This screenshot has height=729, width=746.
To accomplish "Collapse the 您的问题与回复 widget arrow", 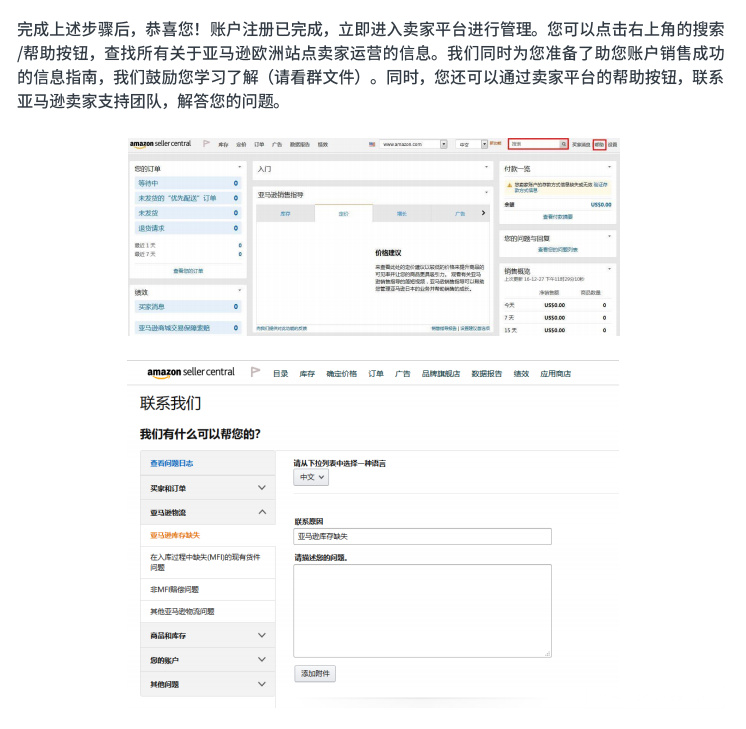I will [x=609, y=236].
